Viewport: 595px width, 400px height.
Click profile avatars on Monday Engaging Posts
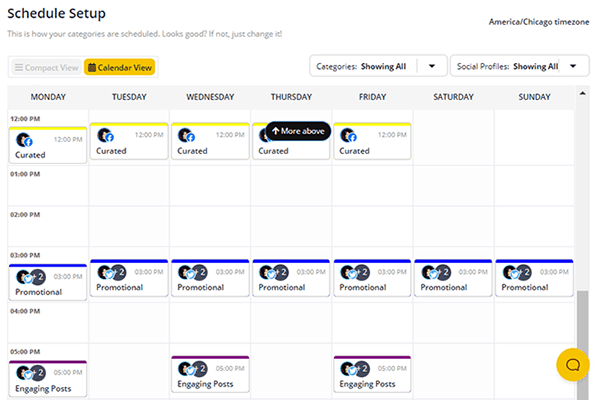click(31, 373)
